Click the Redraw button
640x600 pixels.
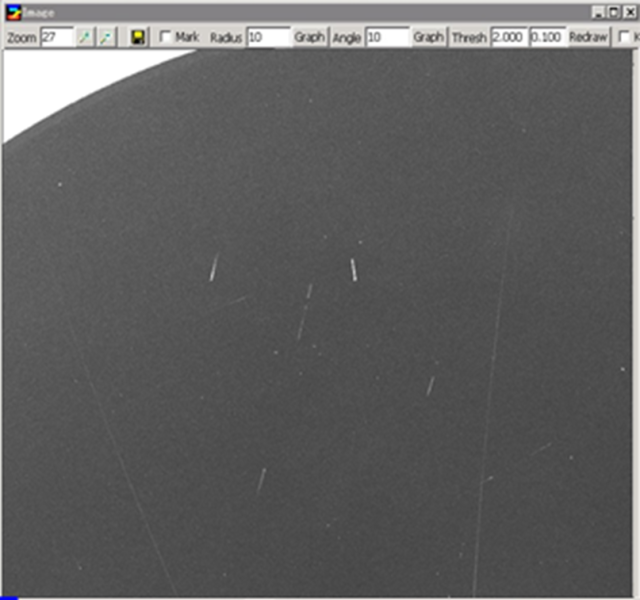[588, 37]
